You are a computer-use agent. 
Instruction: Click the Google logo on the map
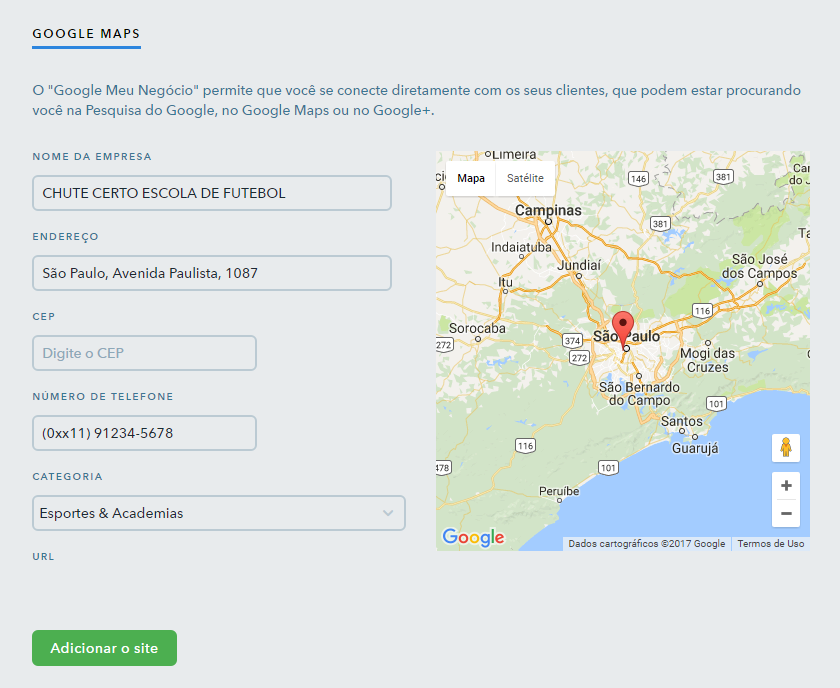point(473,537)
